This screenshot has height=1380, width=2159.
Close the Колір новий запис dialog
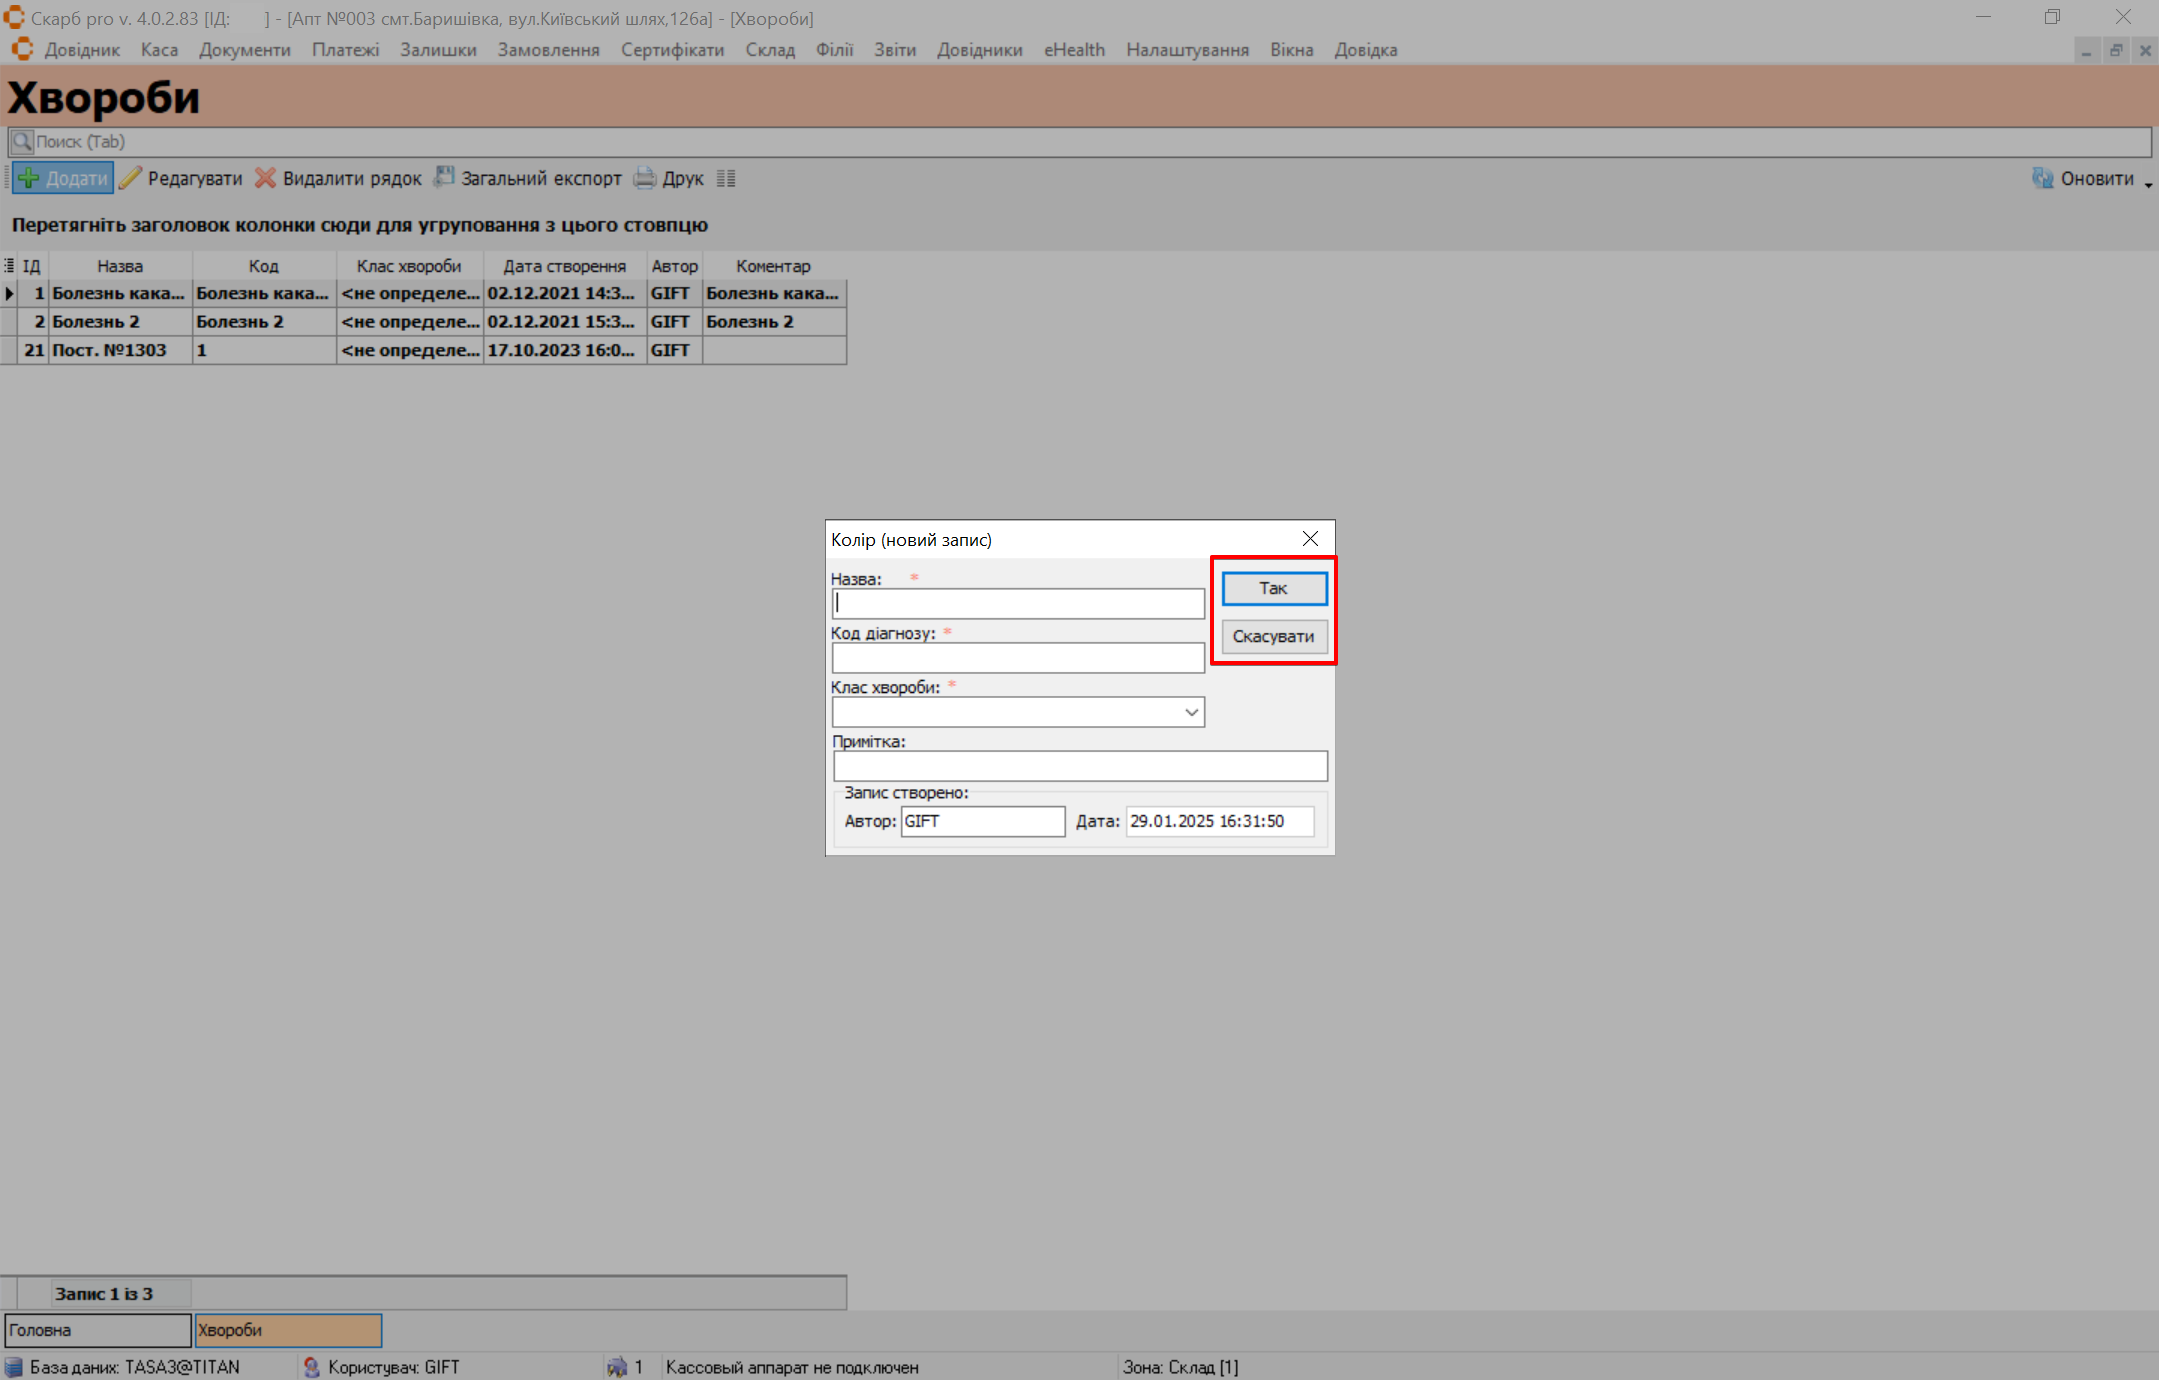(x=1310, y=539)
